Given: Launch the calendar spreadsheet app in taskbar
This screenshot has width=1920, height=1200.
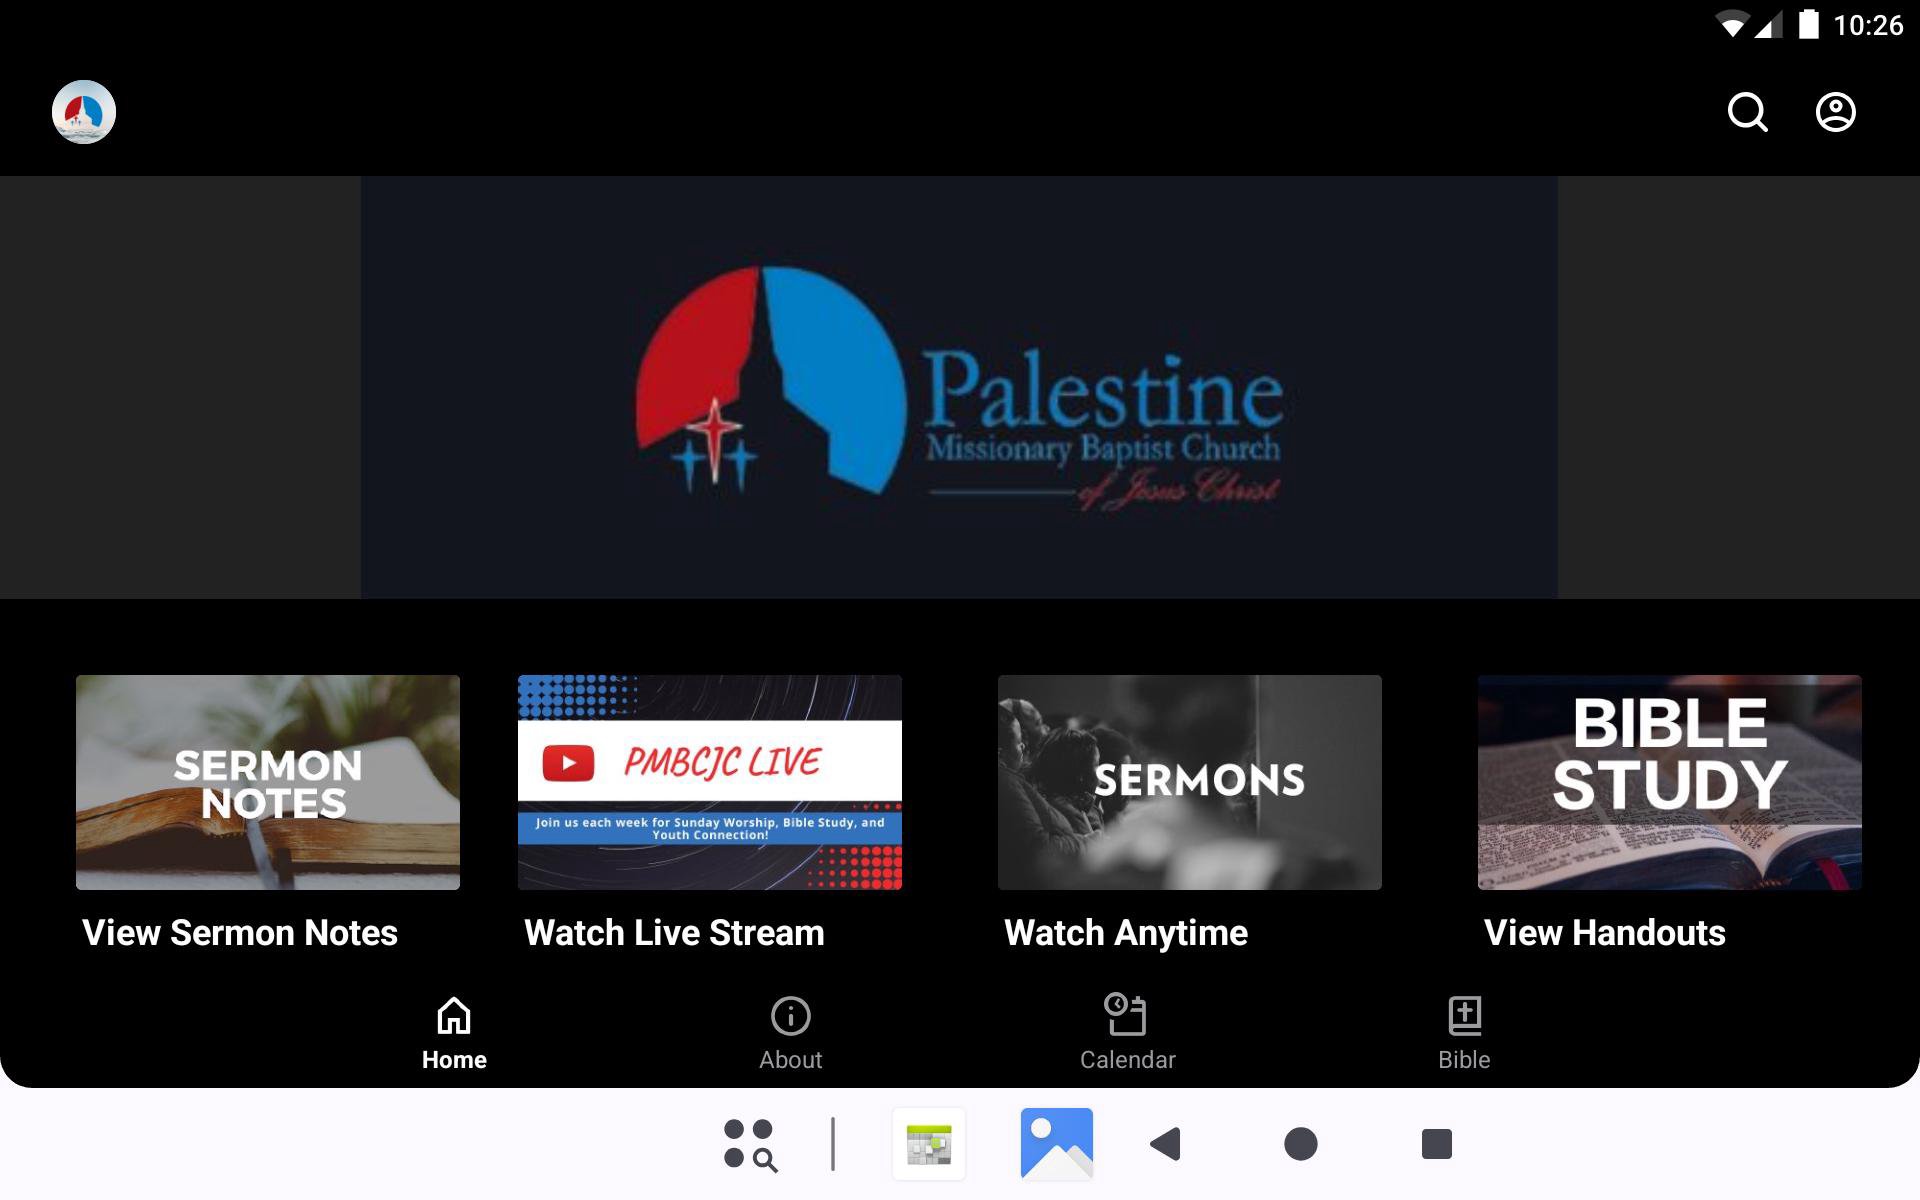Looking at the screenshot, I should pos(929,1144).
